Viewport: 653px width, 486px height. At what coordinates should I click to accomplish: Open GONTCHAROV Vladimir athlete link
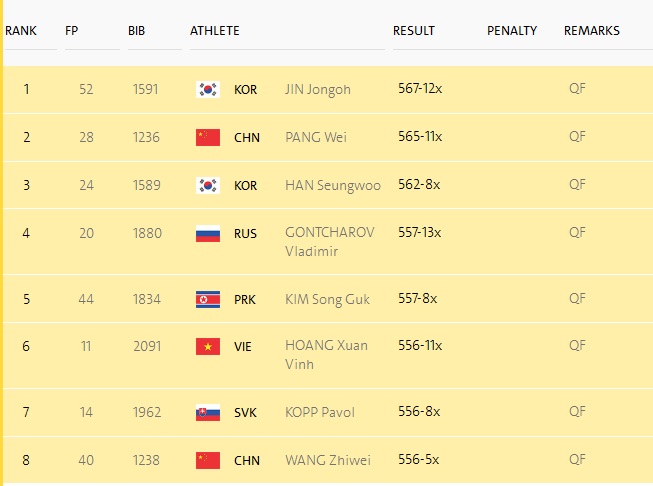point(329,242)
